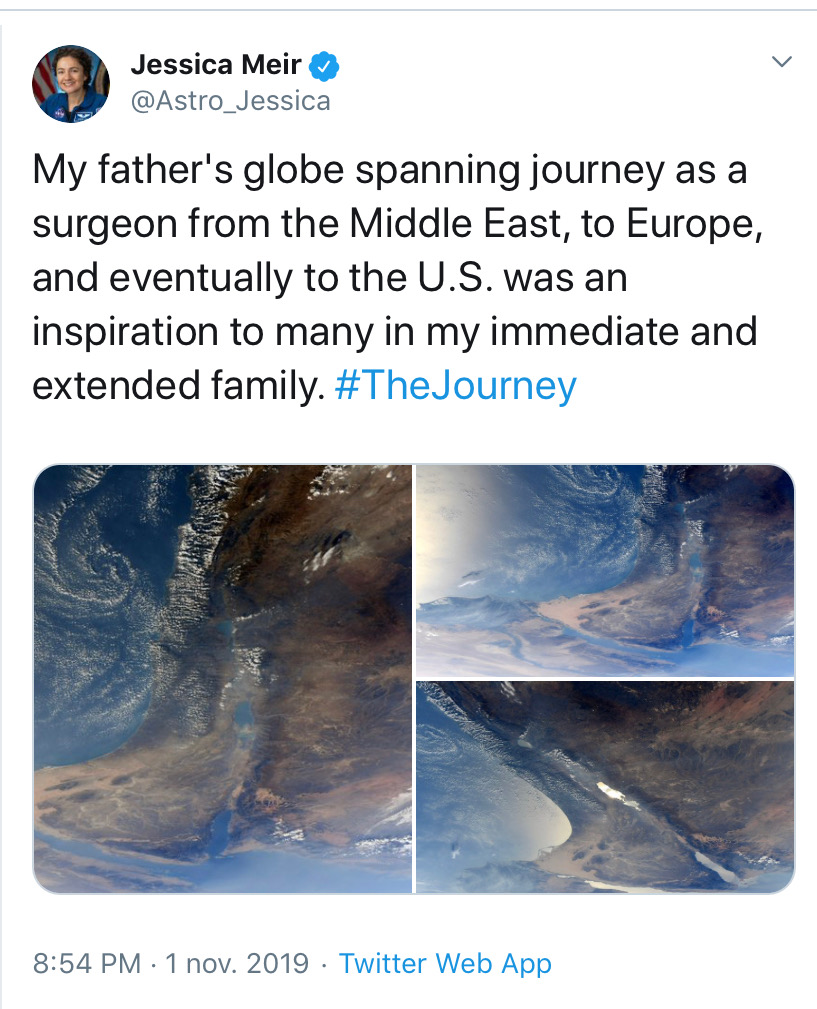Viewport: 817px width, 1009px height.
Task: Go to the @Astro_Jessica handle
Action: click(230, 101)
